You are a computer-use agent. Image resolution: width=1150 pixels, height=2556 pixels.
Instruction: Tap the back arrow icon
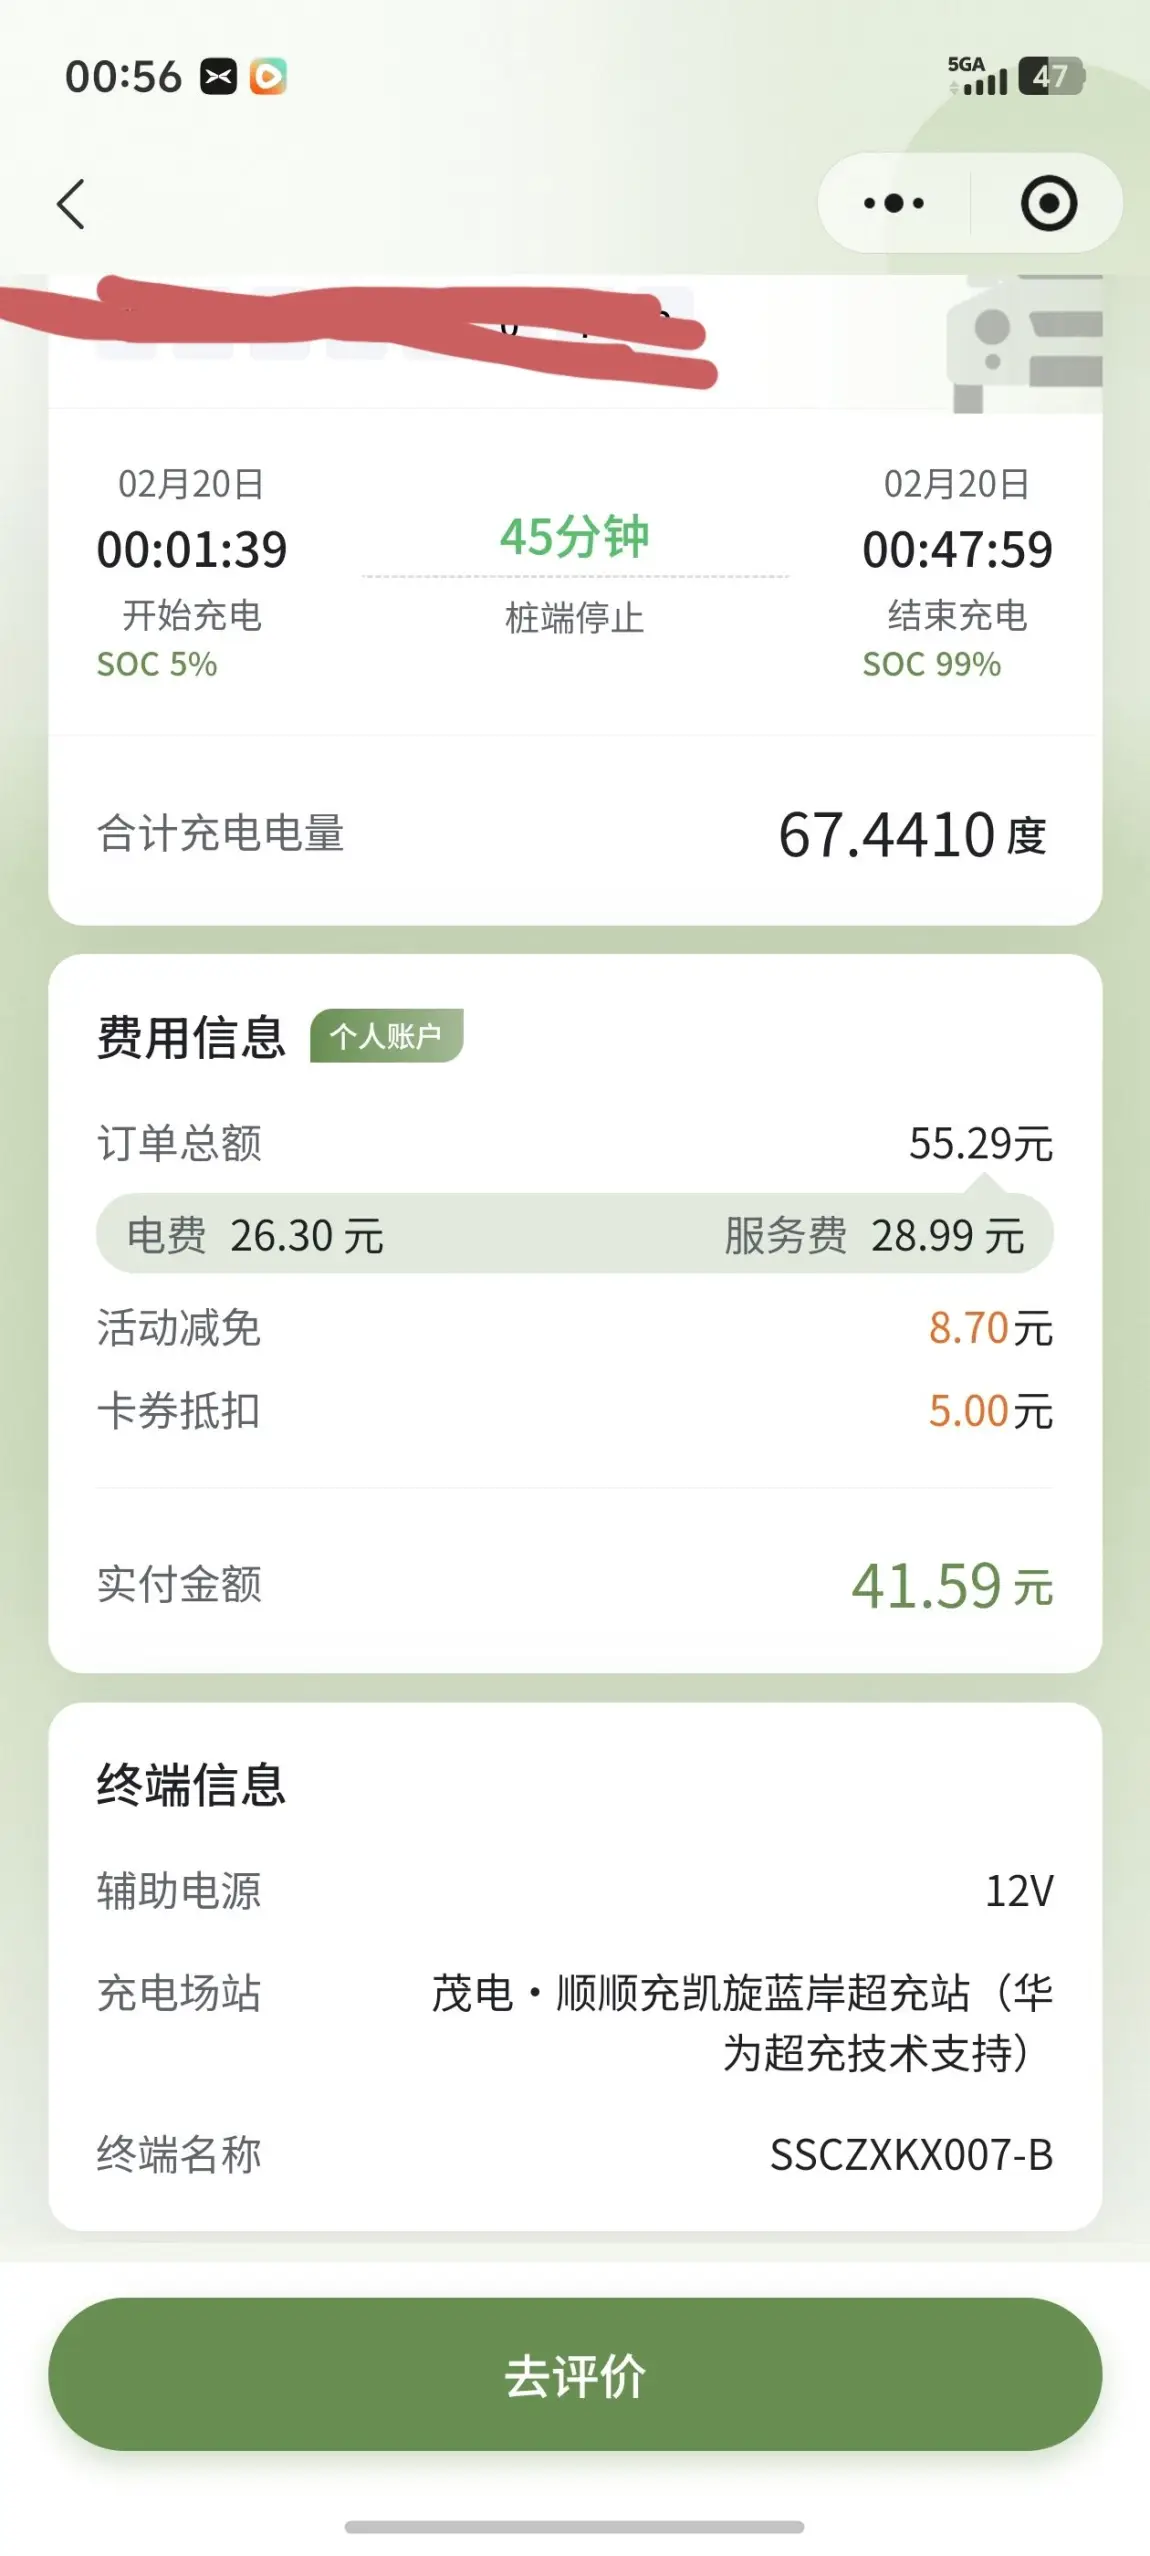coord(71,205)
